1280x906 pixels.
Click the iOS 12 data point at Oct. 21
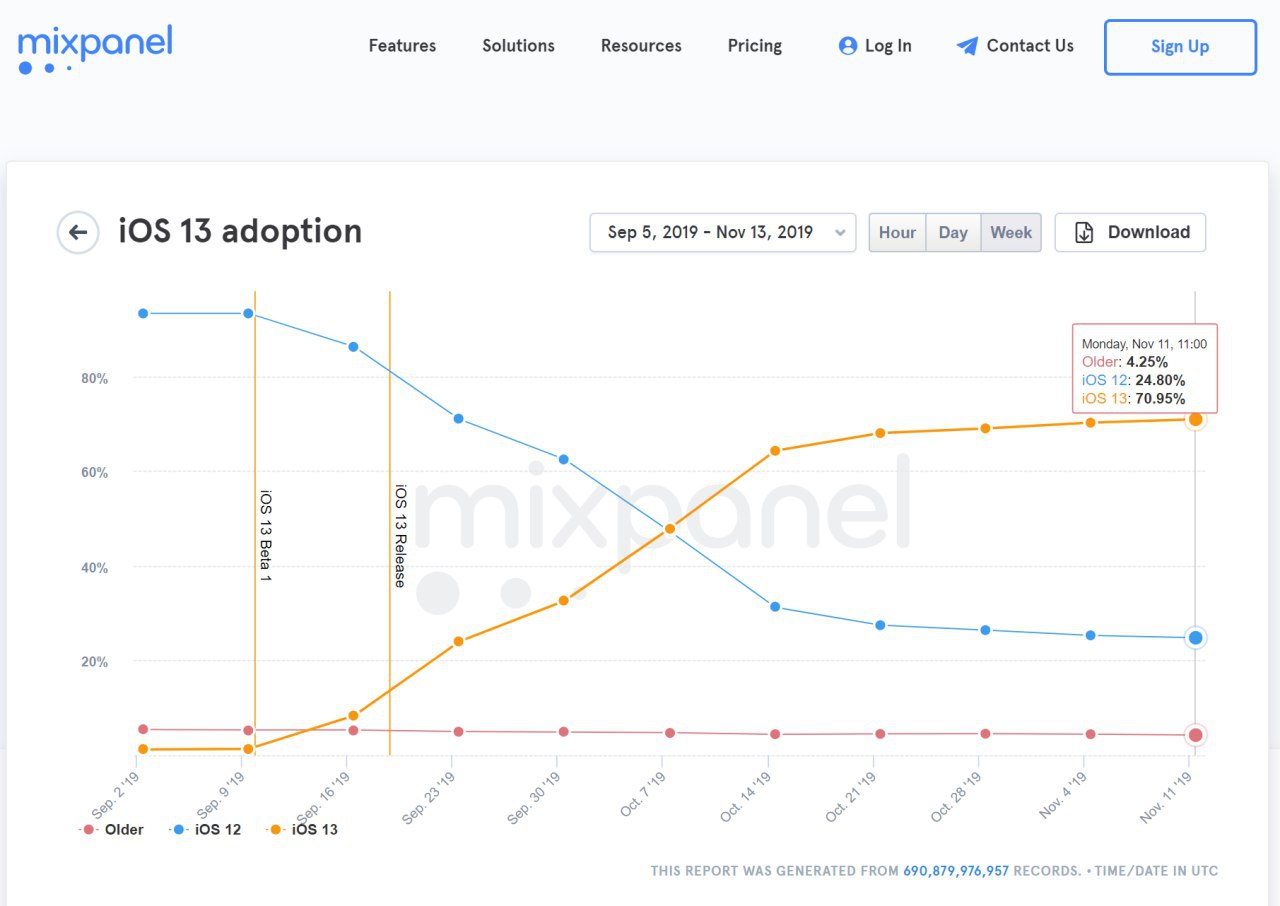(880, 625)
